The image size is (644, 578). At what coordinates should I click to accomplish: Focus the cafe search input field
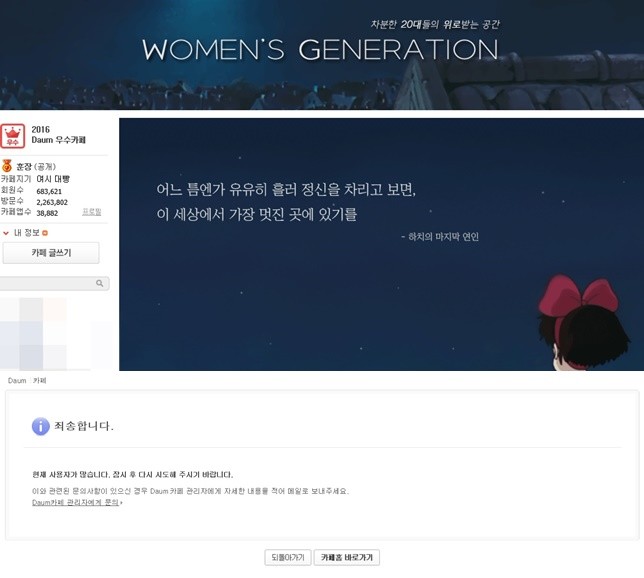pos(47,284)
